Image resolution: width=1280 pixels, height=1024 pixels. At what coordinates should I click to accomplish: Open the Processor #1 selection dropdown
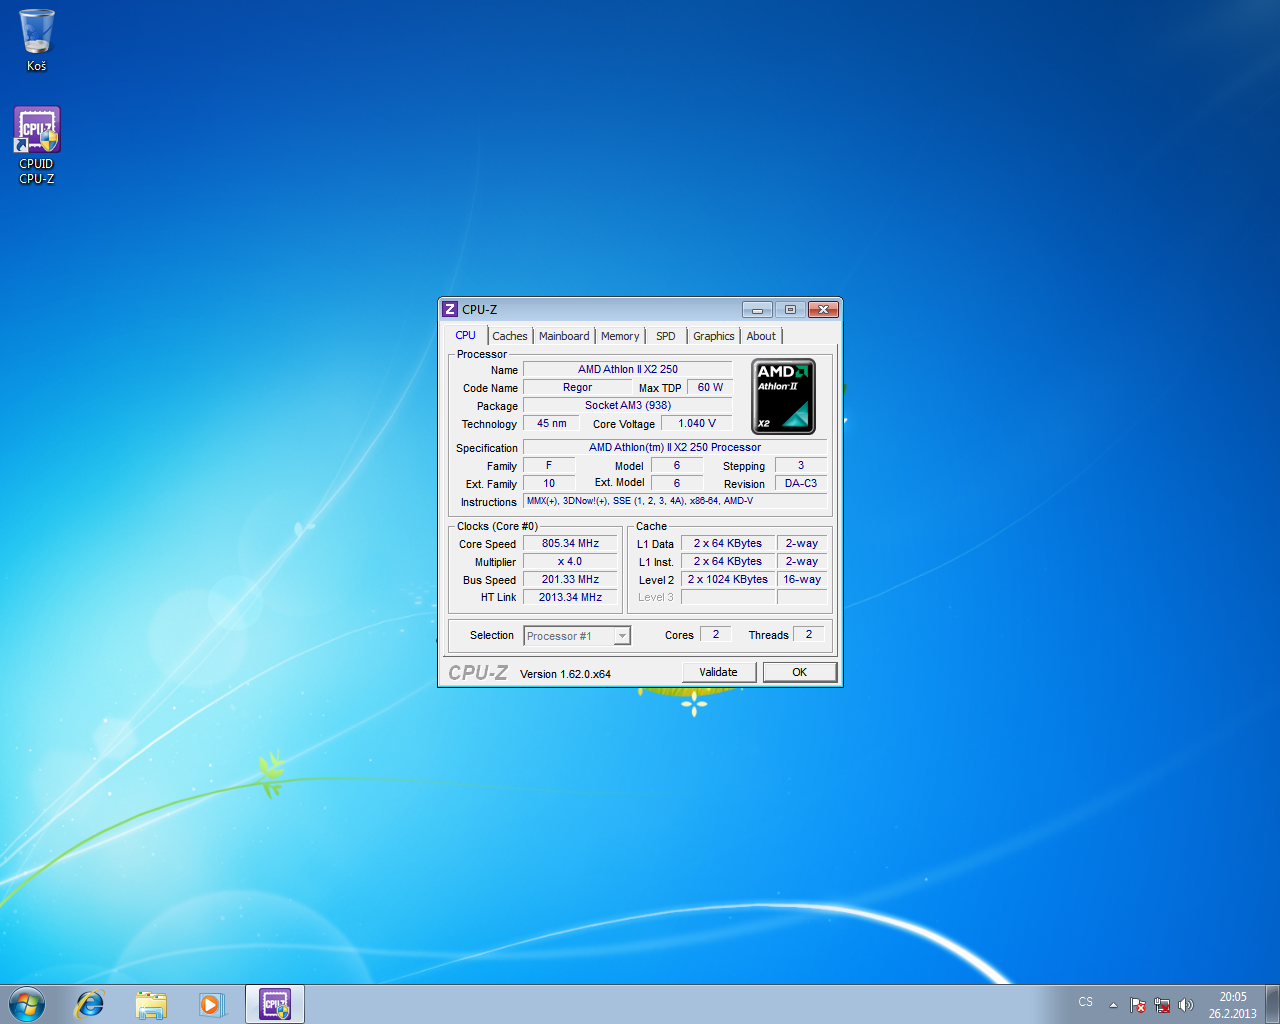point(577,636)
